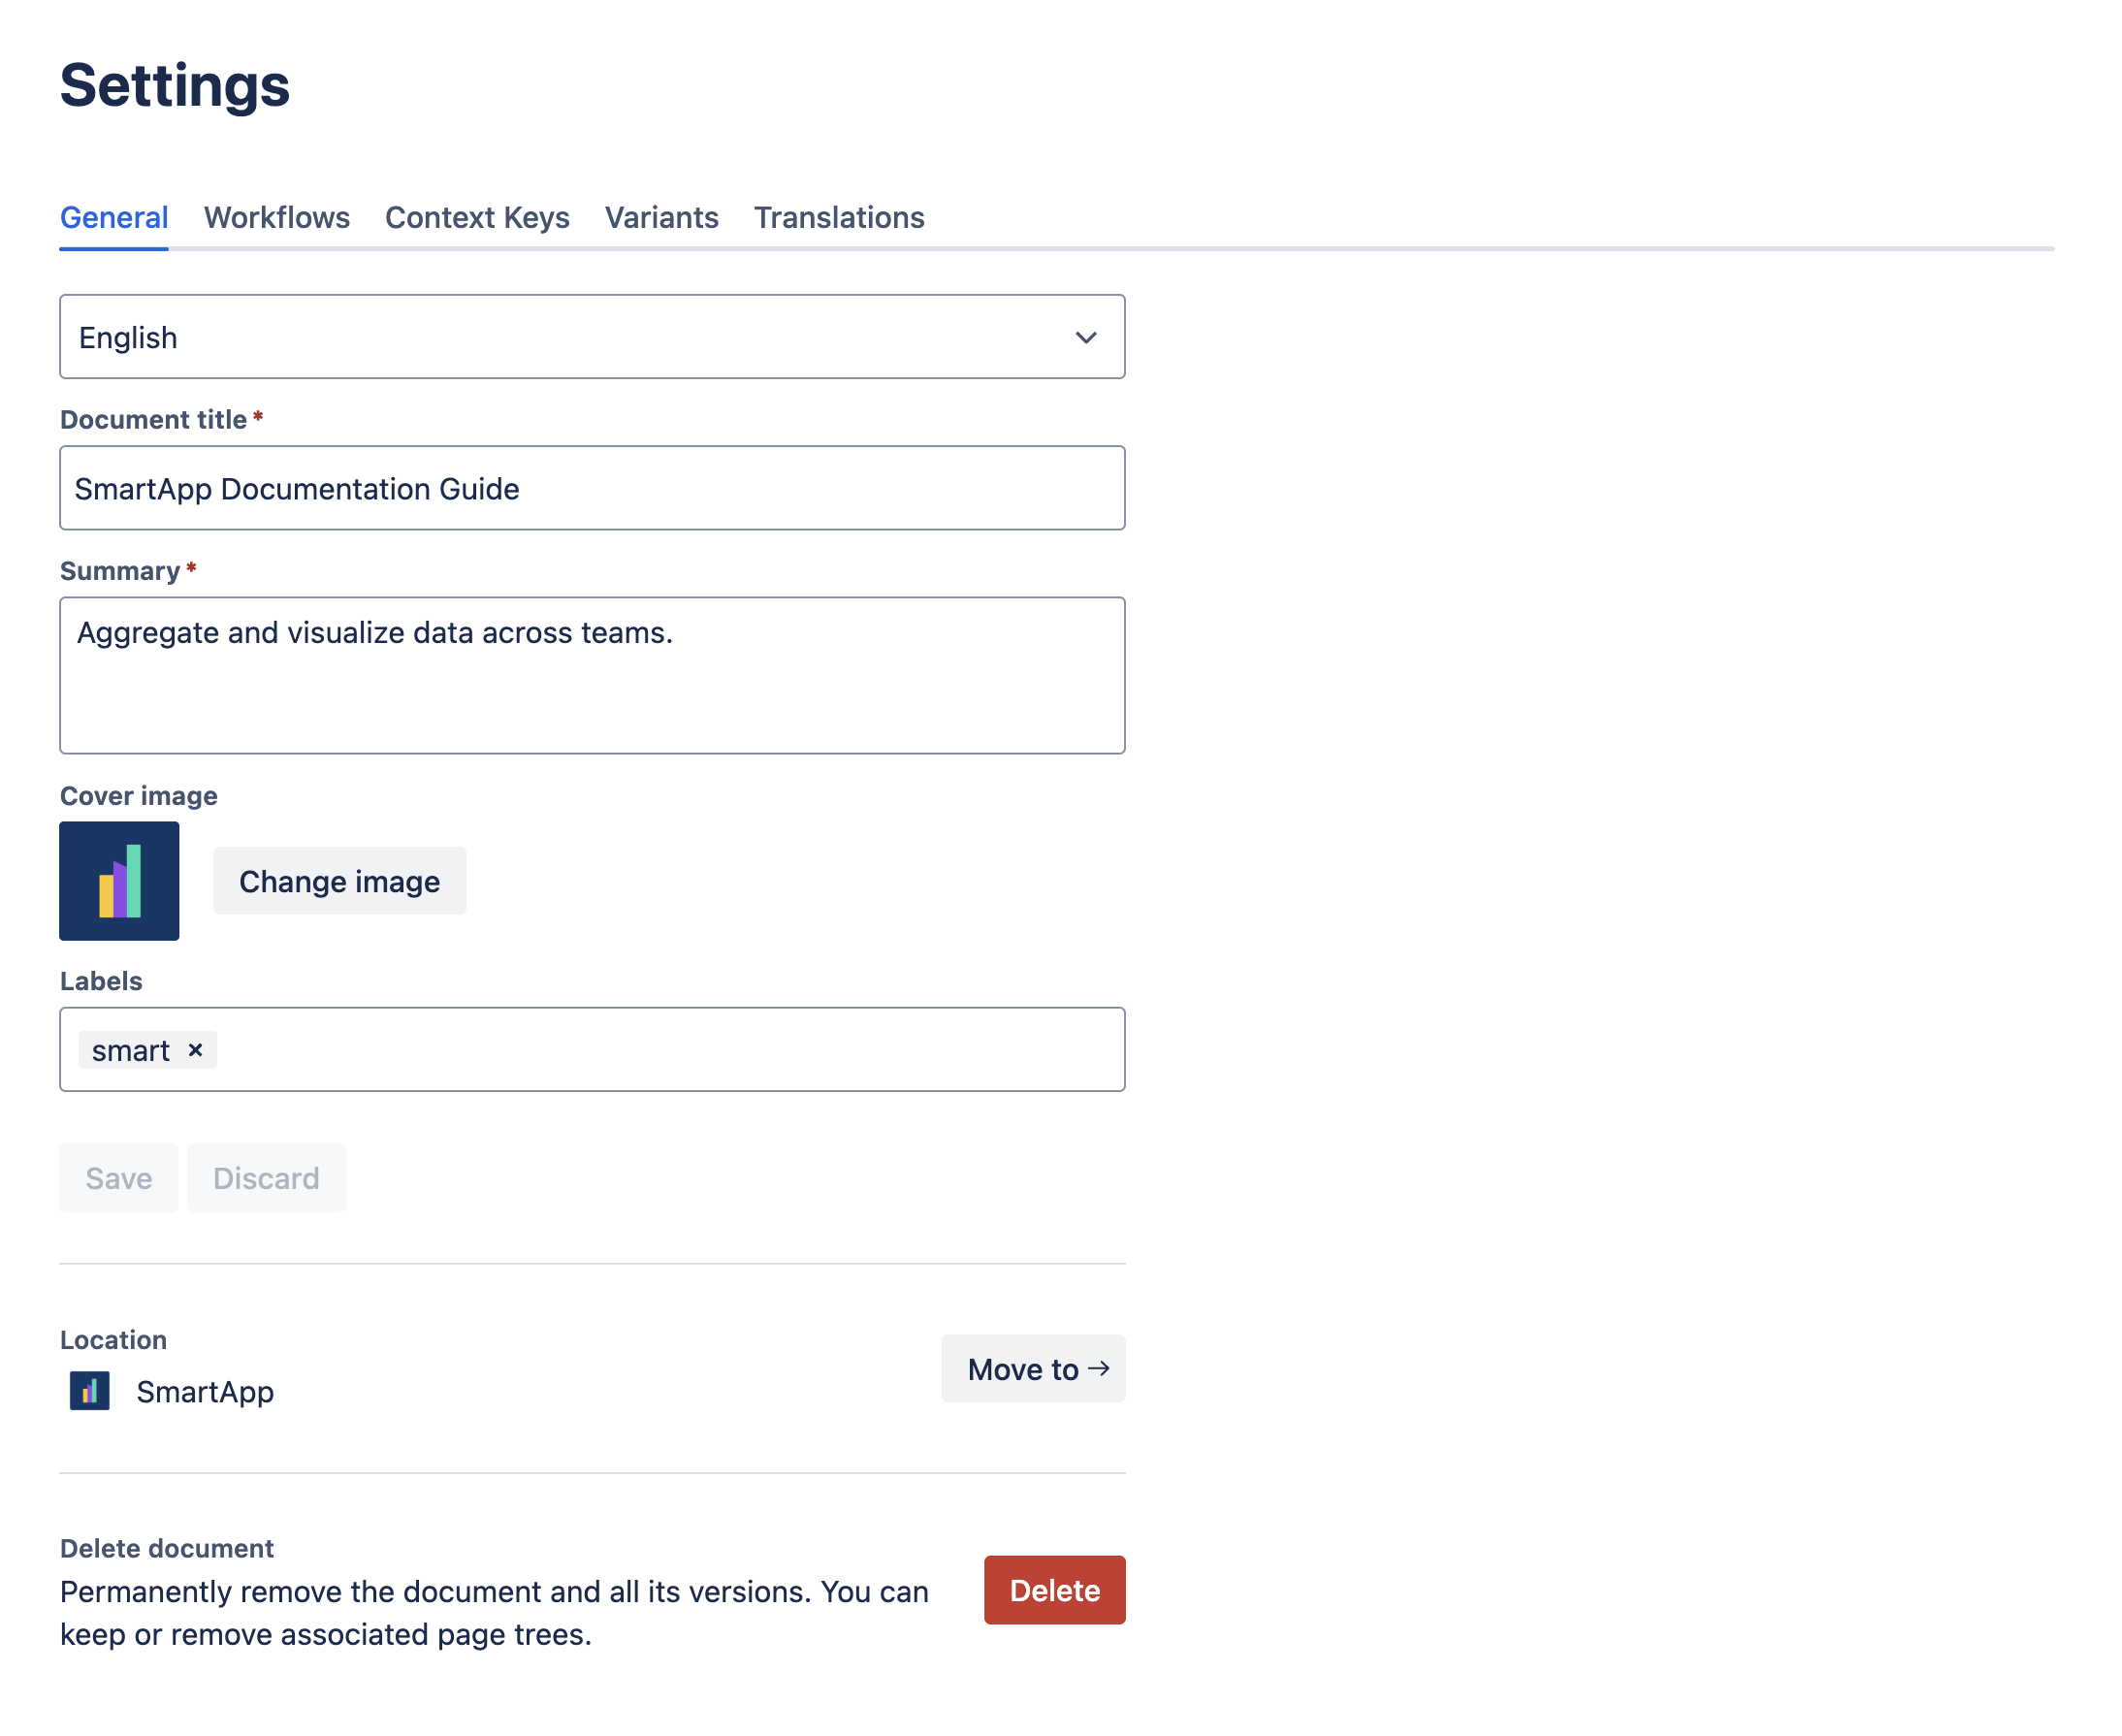2122x1736 pixels.
Task: Select the Variants tab
Action: click(662, 217)
